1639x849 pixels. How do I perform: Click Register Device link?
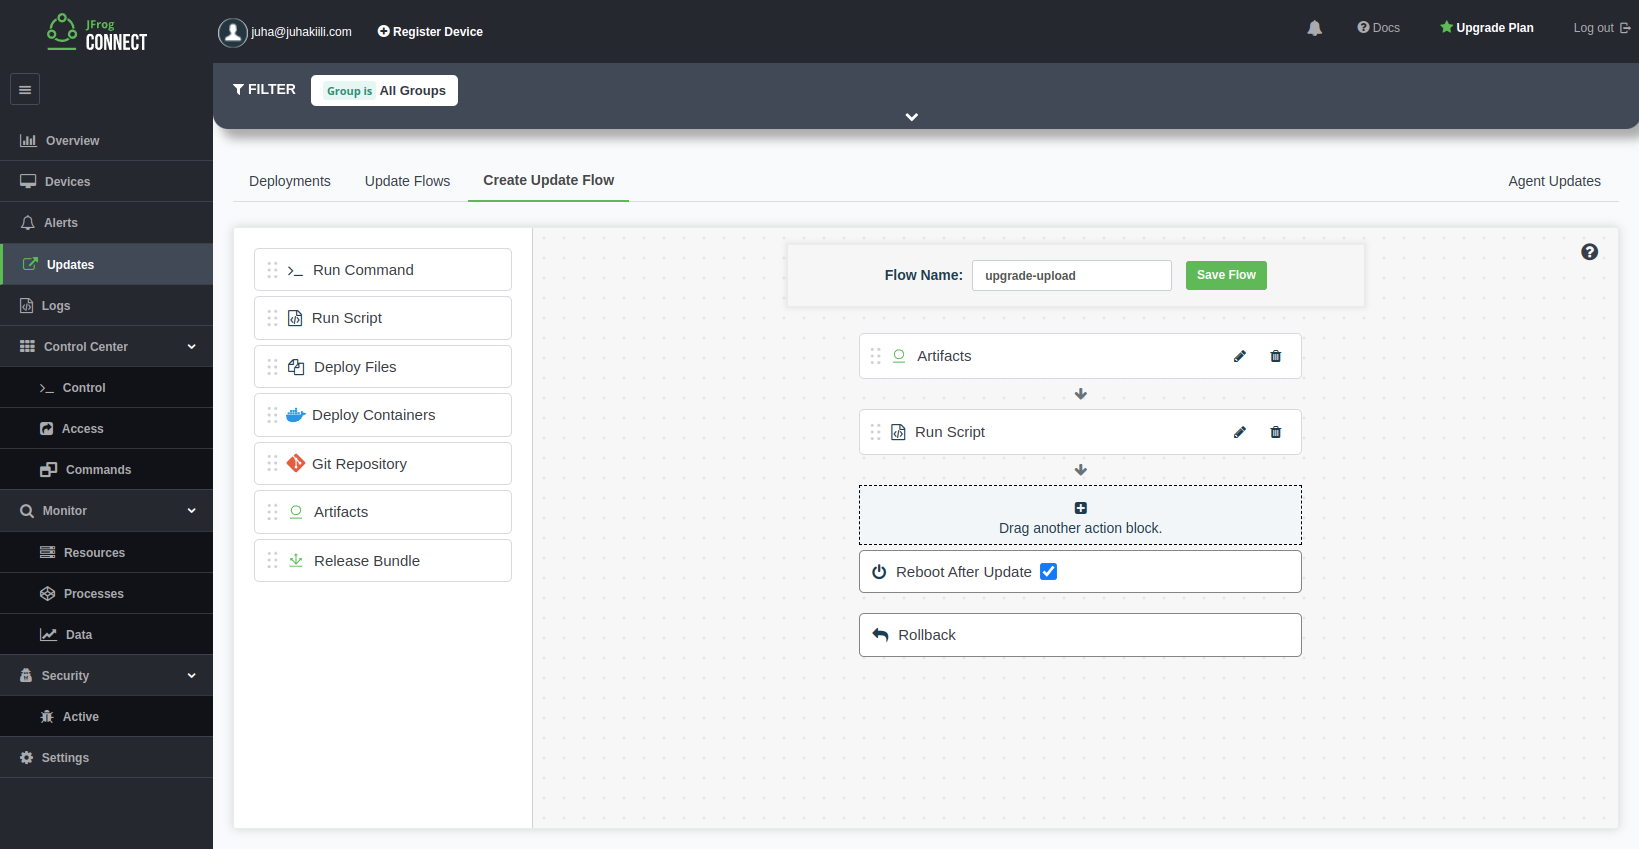click(430, 32)
